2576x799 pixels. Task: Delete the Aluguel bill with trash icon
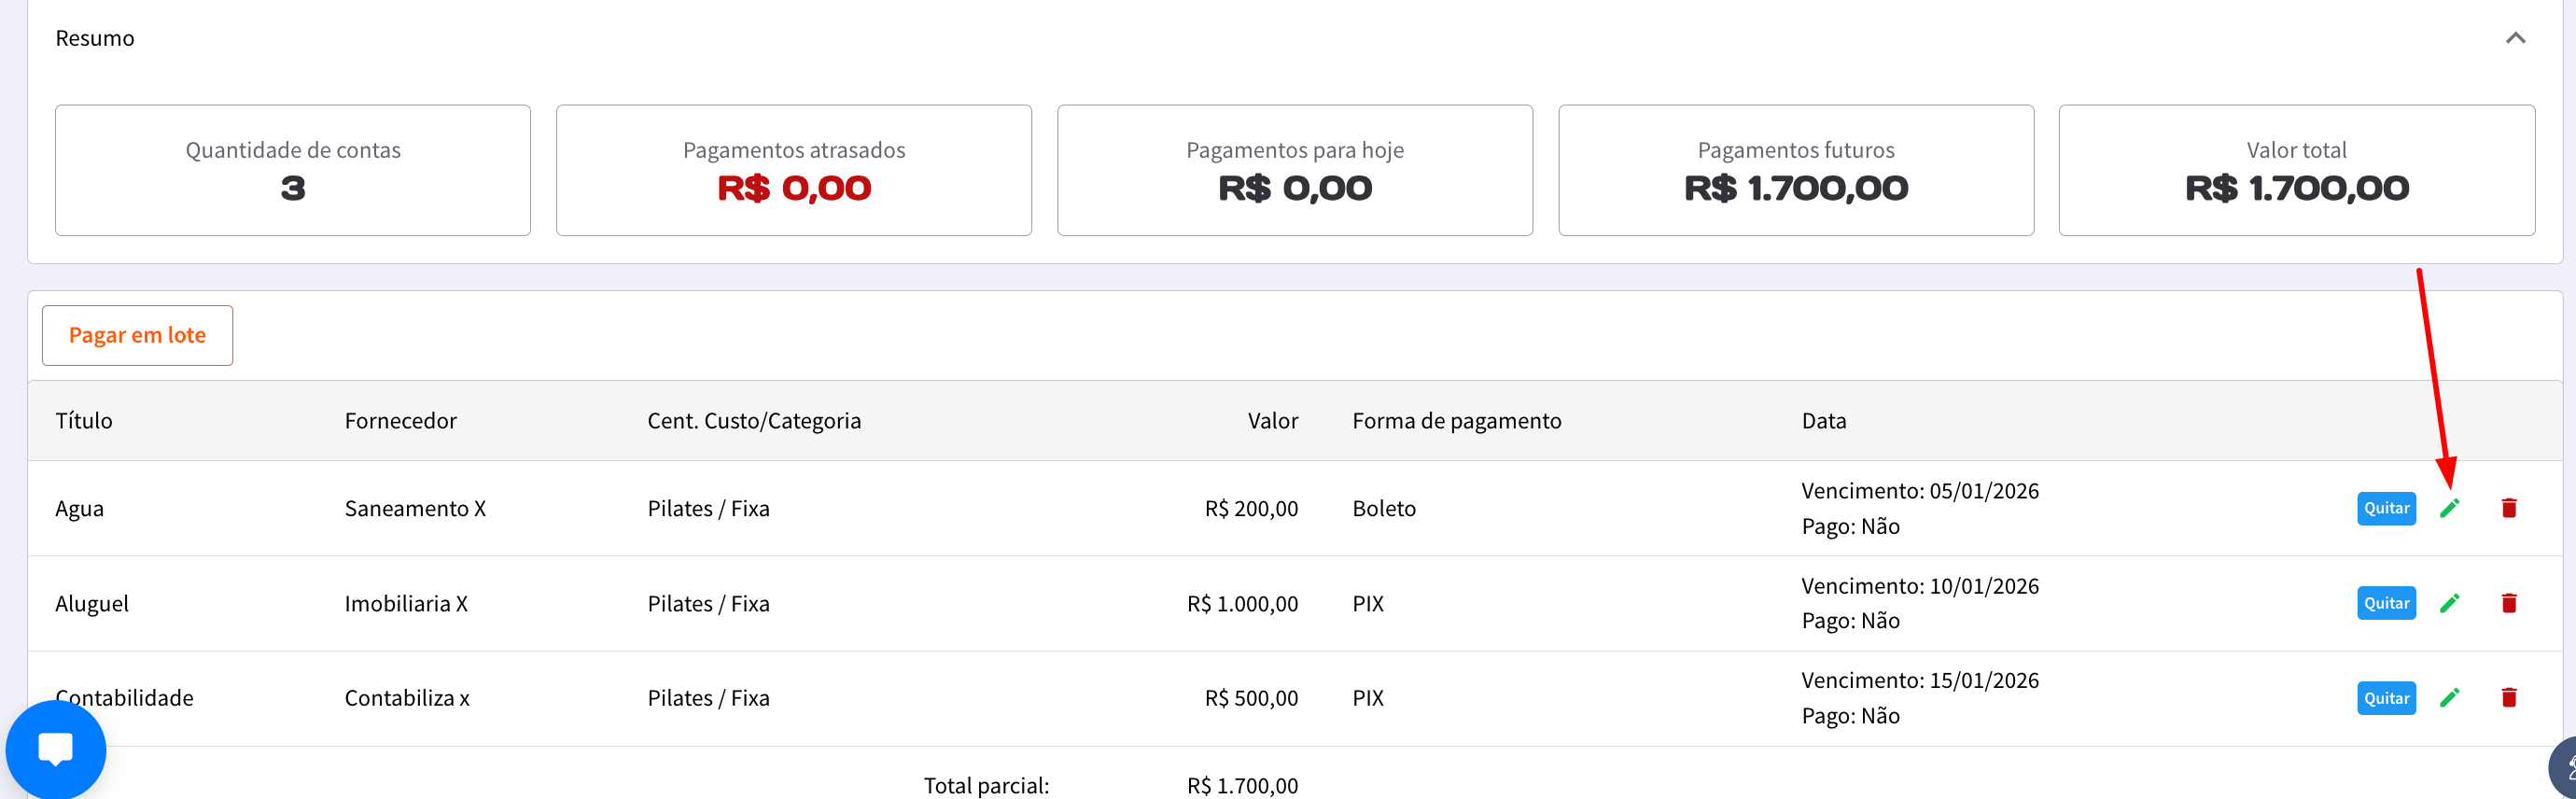(x=2508, y=603)
